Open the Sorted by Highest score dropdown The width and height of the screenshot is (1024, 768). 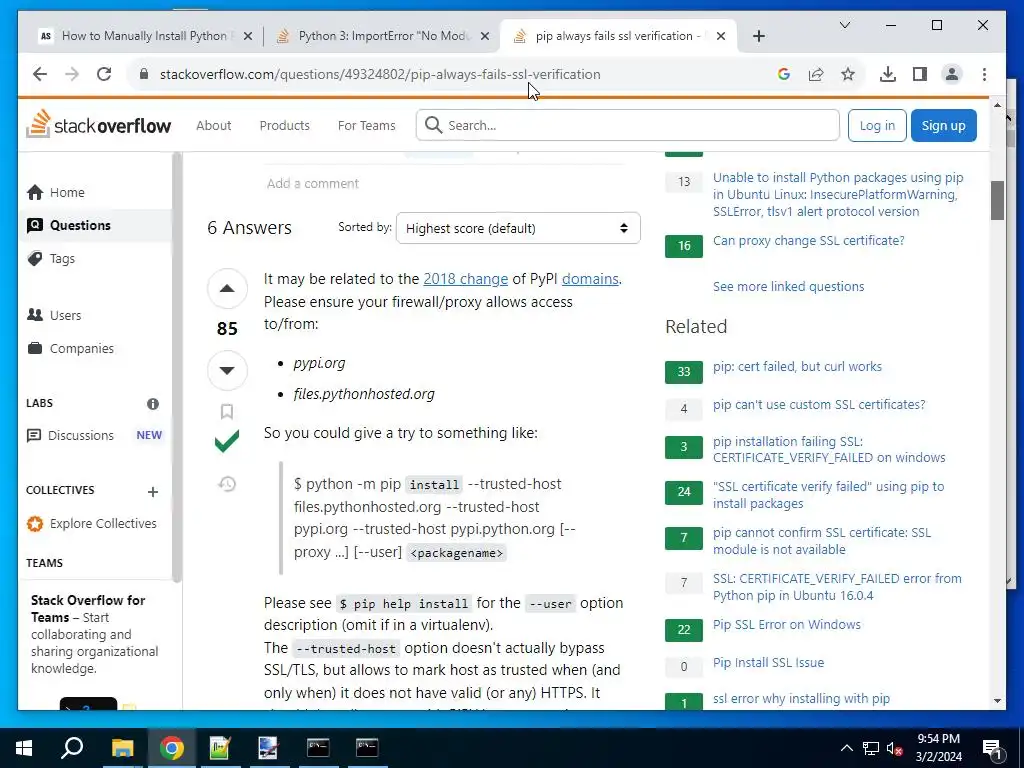(x=518, y=228)
